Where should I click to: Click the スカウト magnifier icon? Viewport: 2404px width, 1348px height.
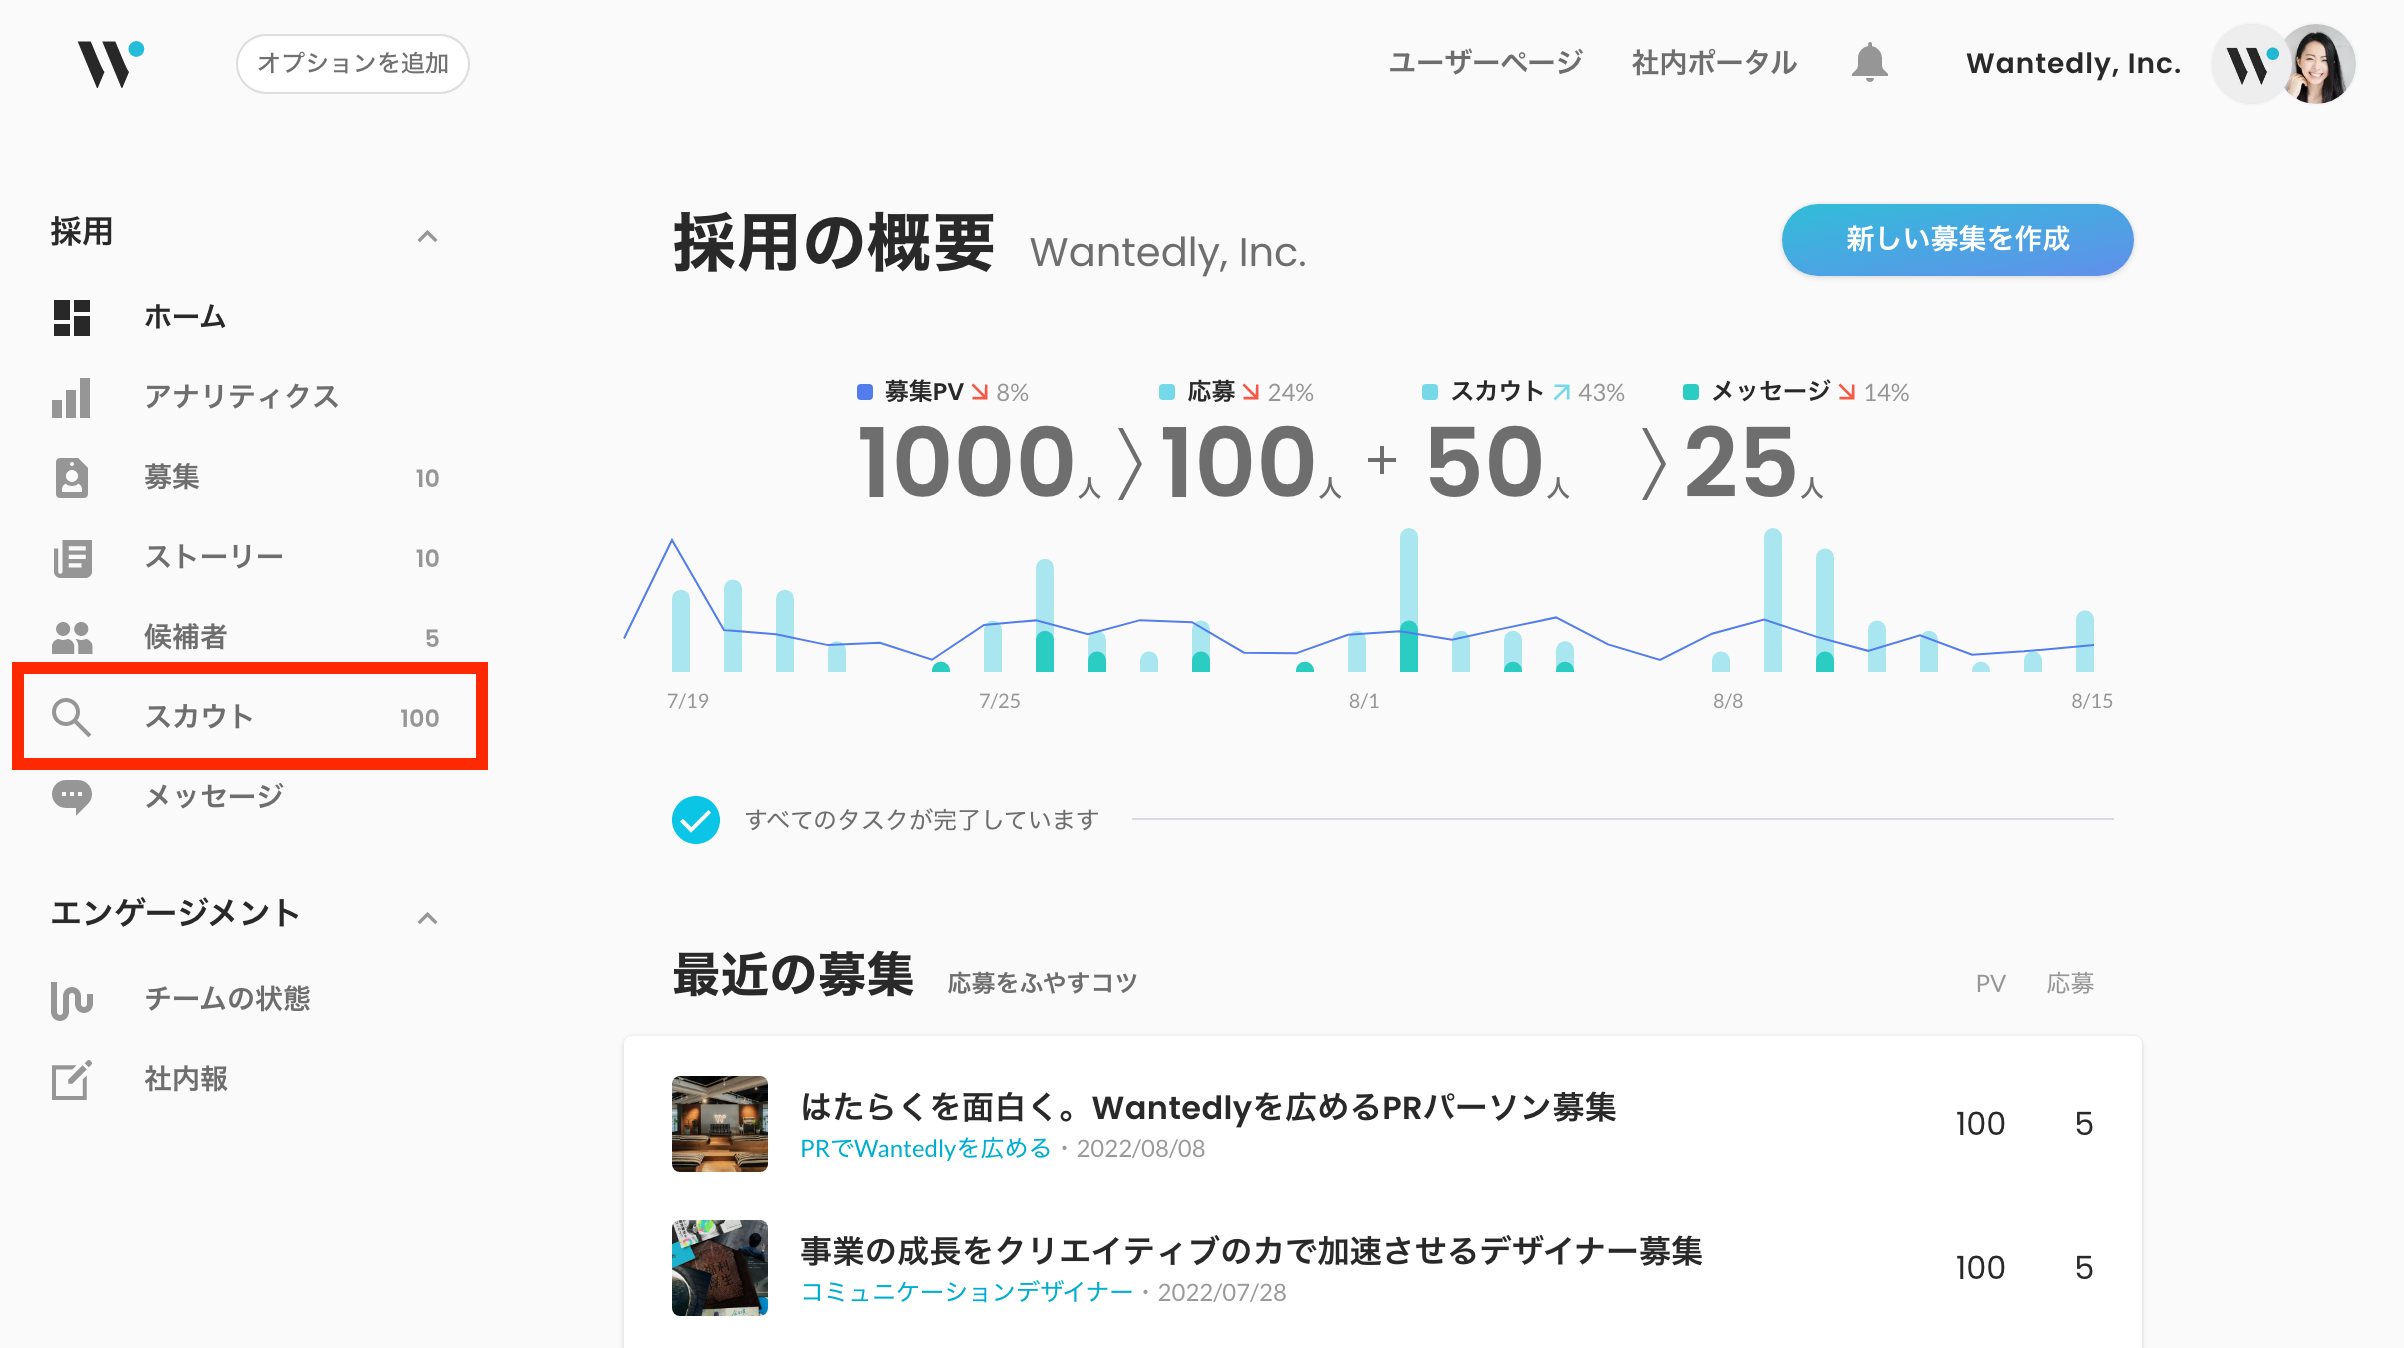72,717
